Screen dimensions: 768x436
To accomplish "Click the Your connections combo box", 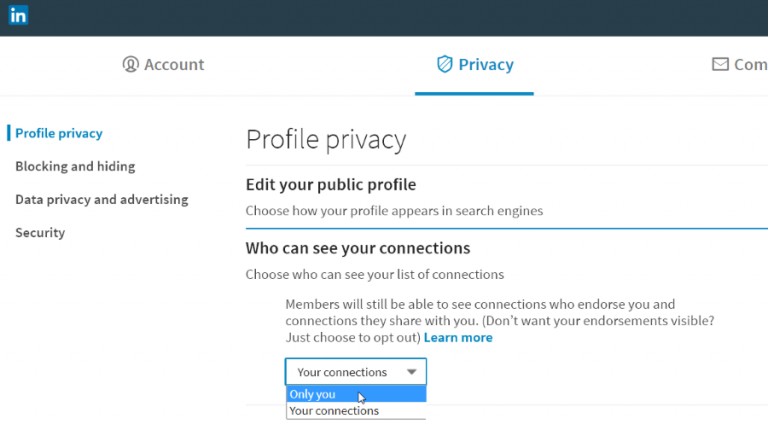I will pos(355,372).
